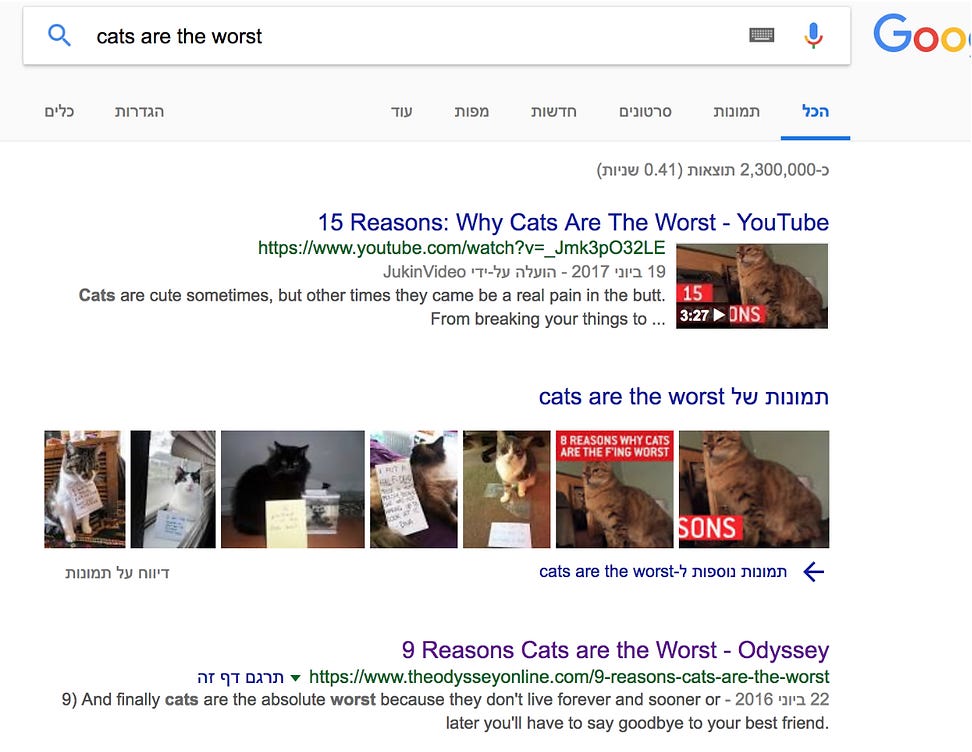The image size is (972, 752).
Task: Open '9 Reasons Cats are the Worst - Odyssey'
Action: click(615, 650)
